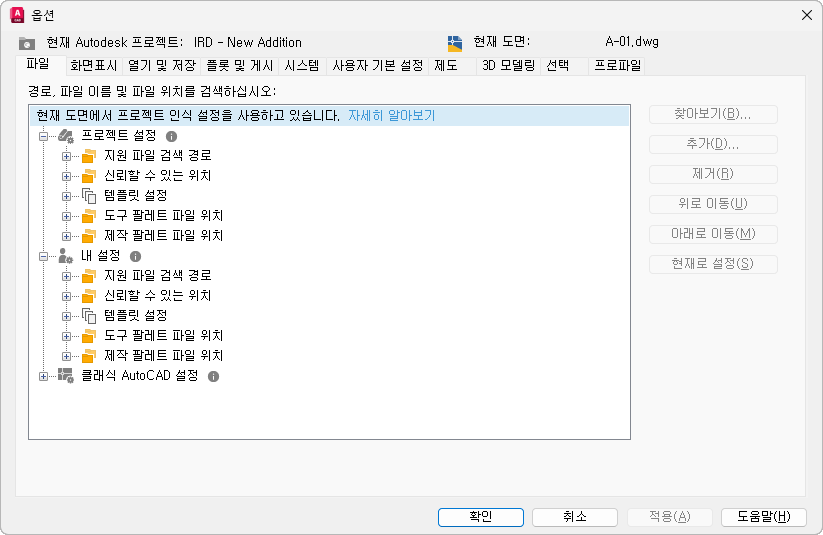
Task: Expand 제작 팔레트 파일 위치 under 내 설정
Action: click(66, 356)
